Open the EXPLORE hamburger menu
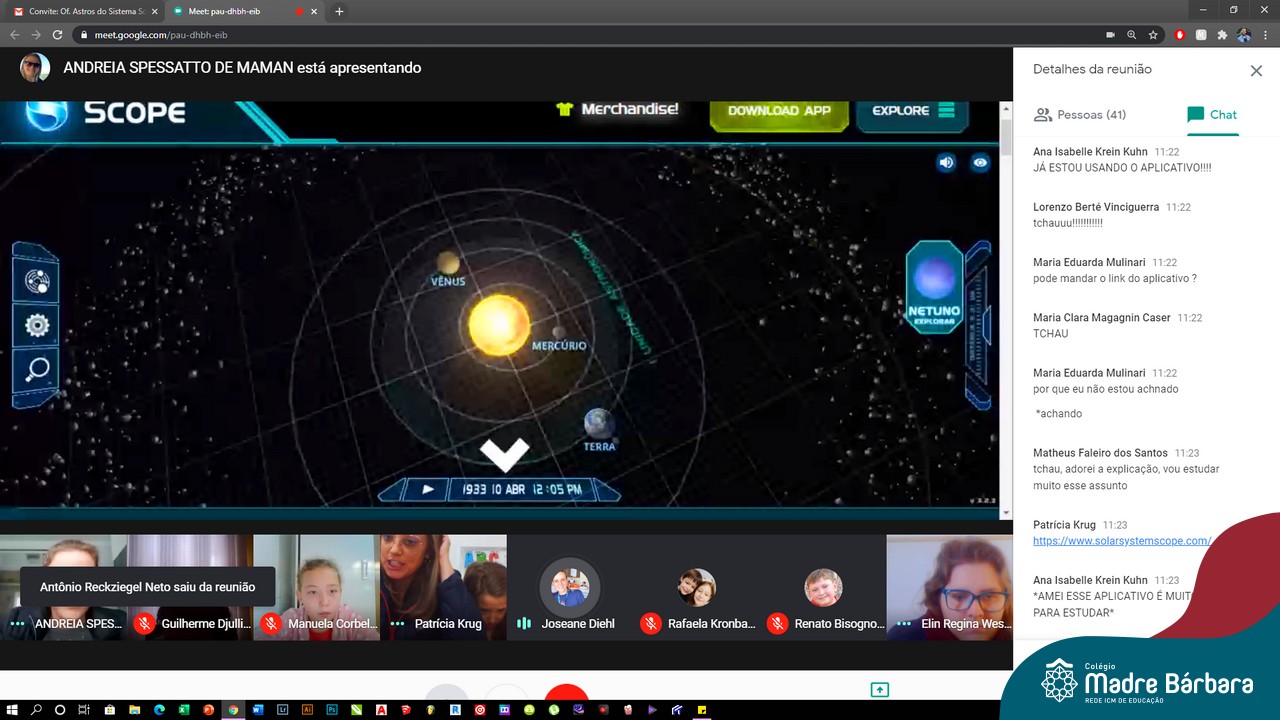Screen dimensions: 1280x720 click(914, 111)
